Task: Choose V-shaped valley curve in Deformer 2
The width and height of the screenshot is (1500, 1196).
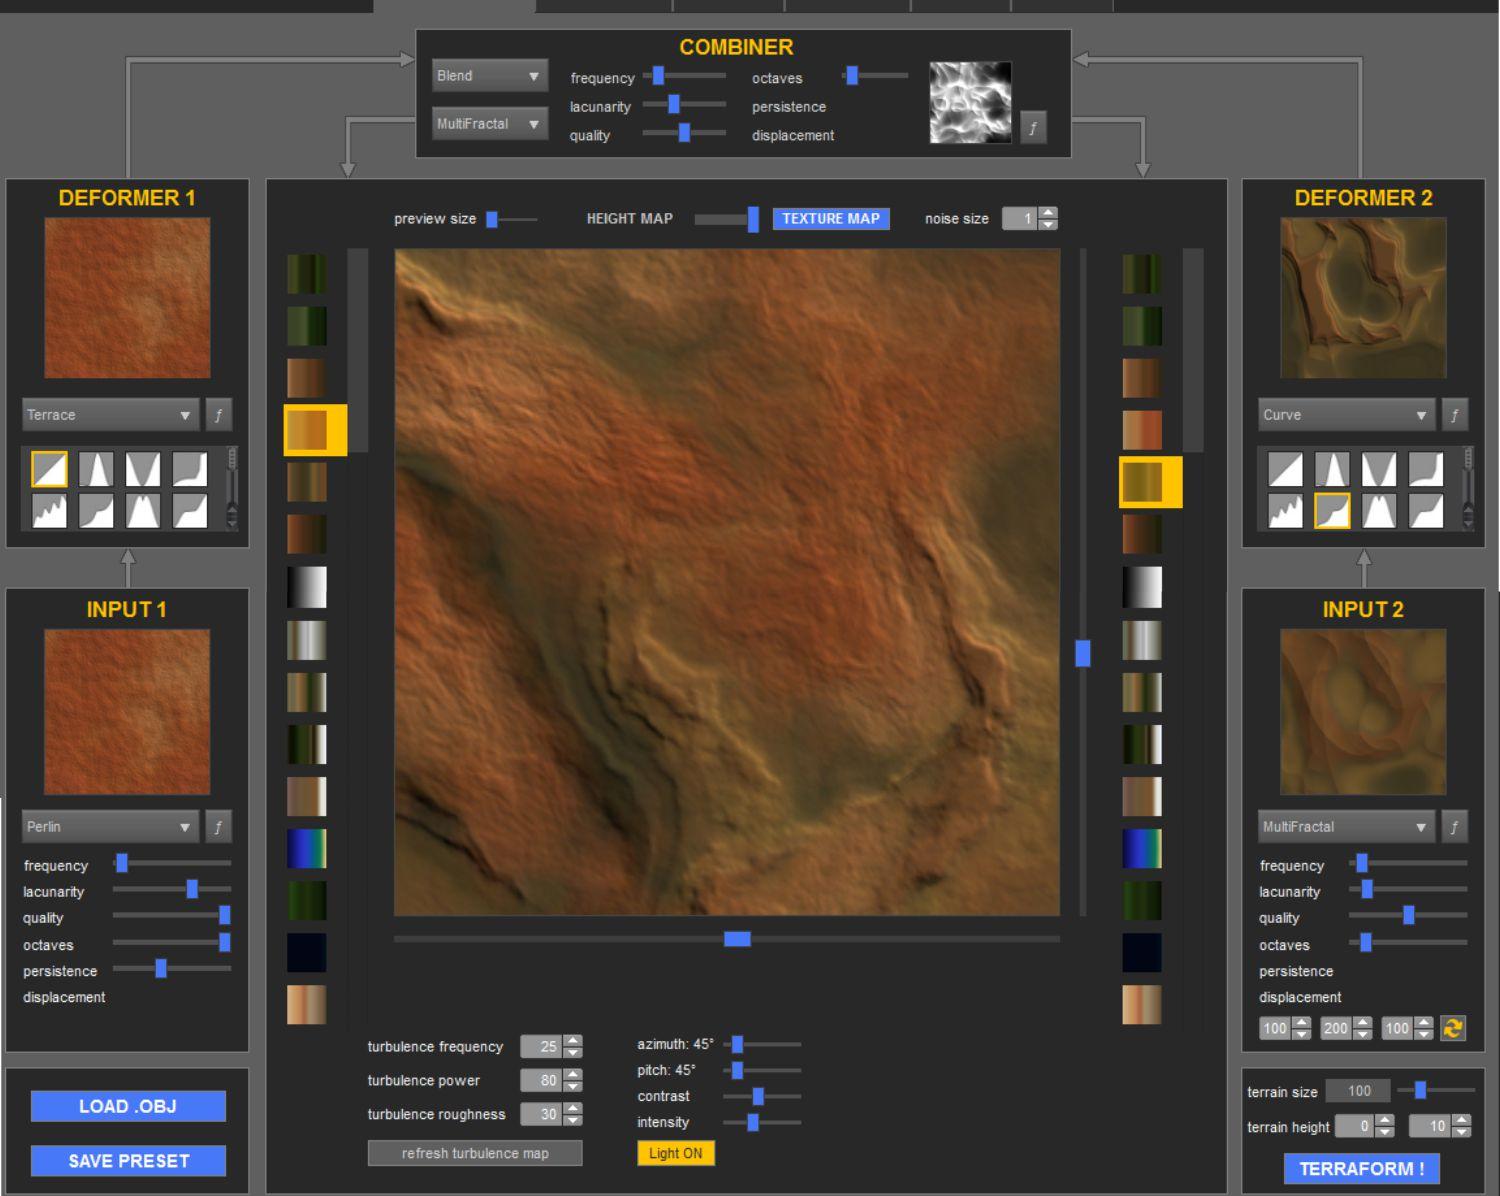Action: coord(1378,469)
